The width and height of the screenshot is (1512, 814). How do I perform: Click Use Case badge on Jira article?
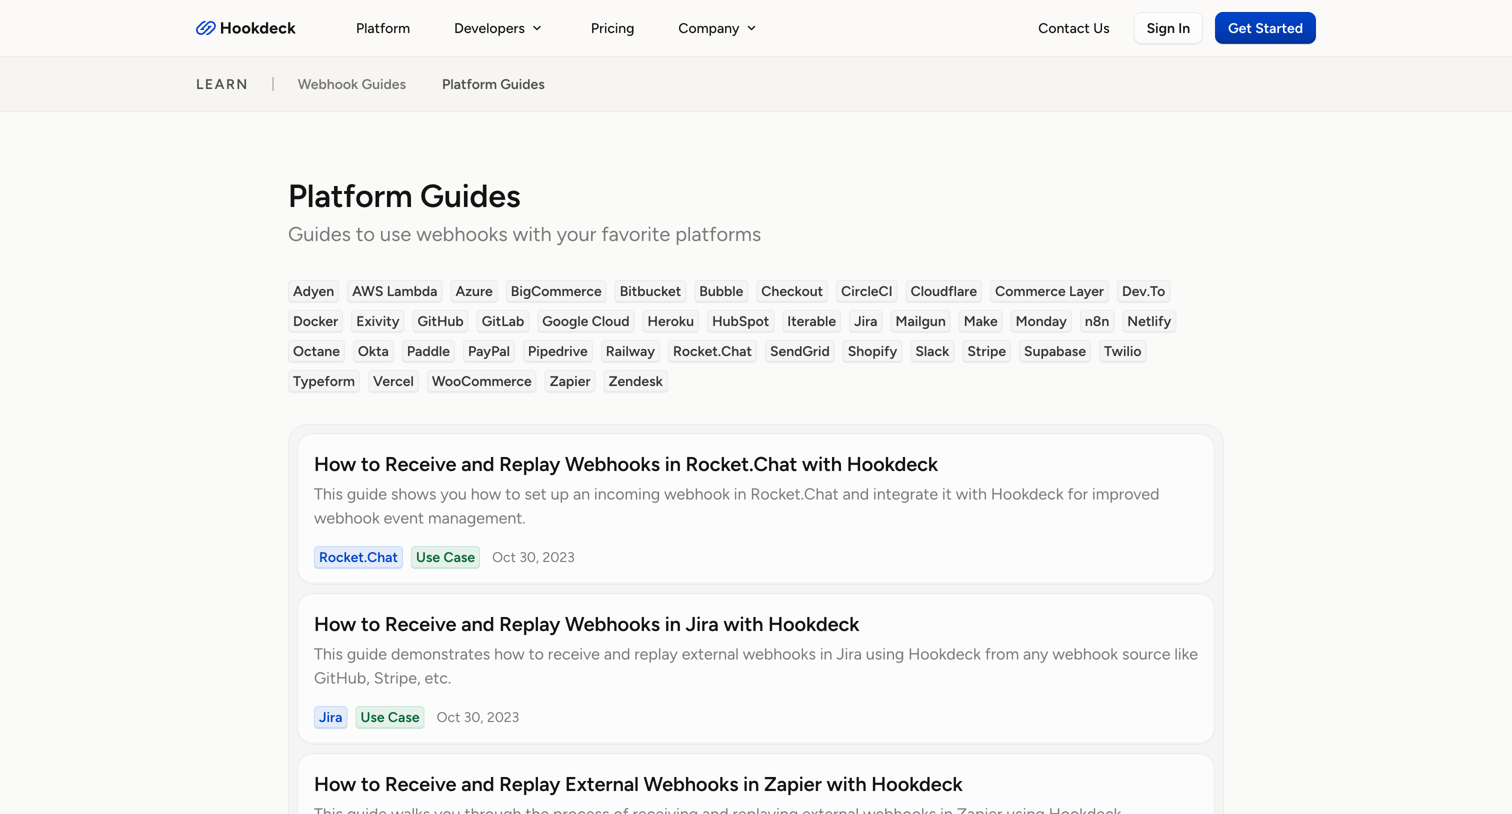pyautogui.click(x=390, y=717)
